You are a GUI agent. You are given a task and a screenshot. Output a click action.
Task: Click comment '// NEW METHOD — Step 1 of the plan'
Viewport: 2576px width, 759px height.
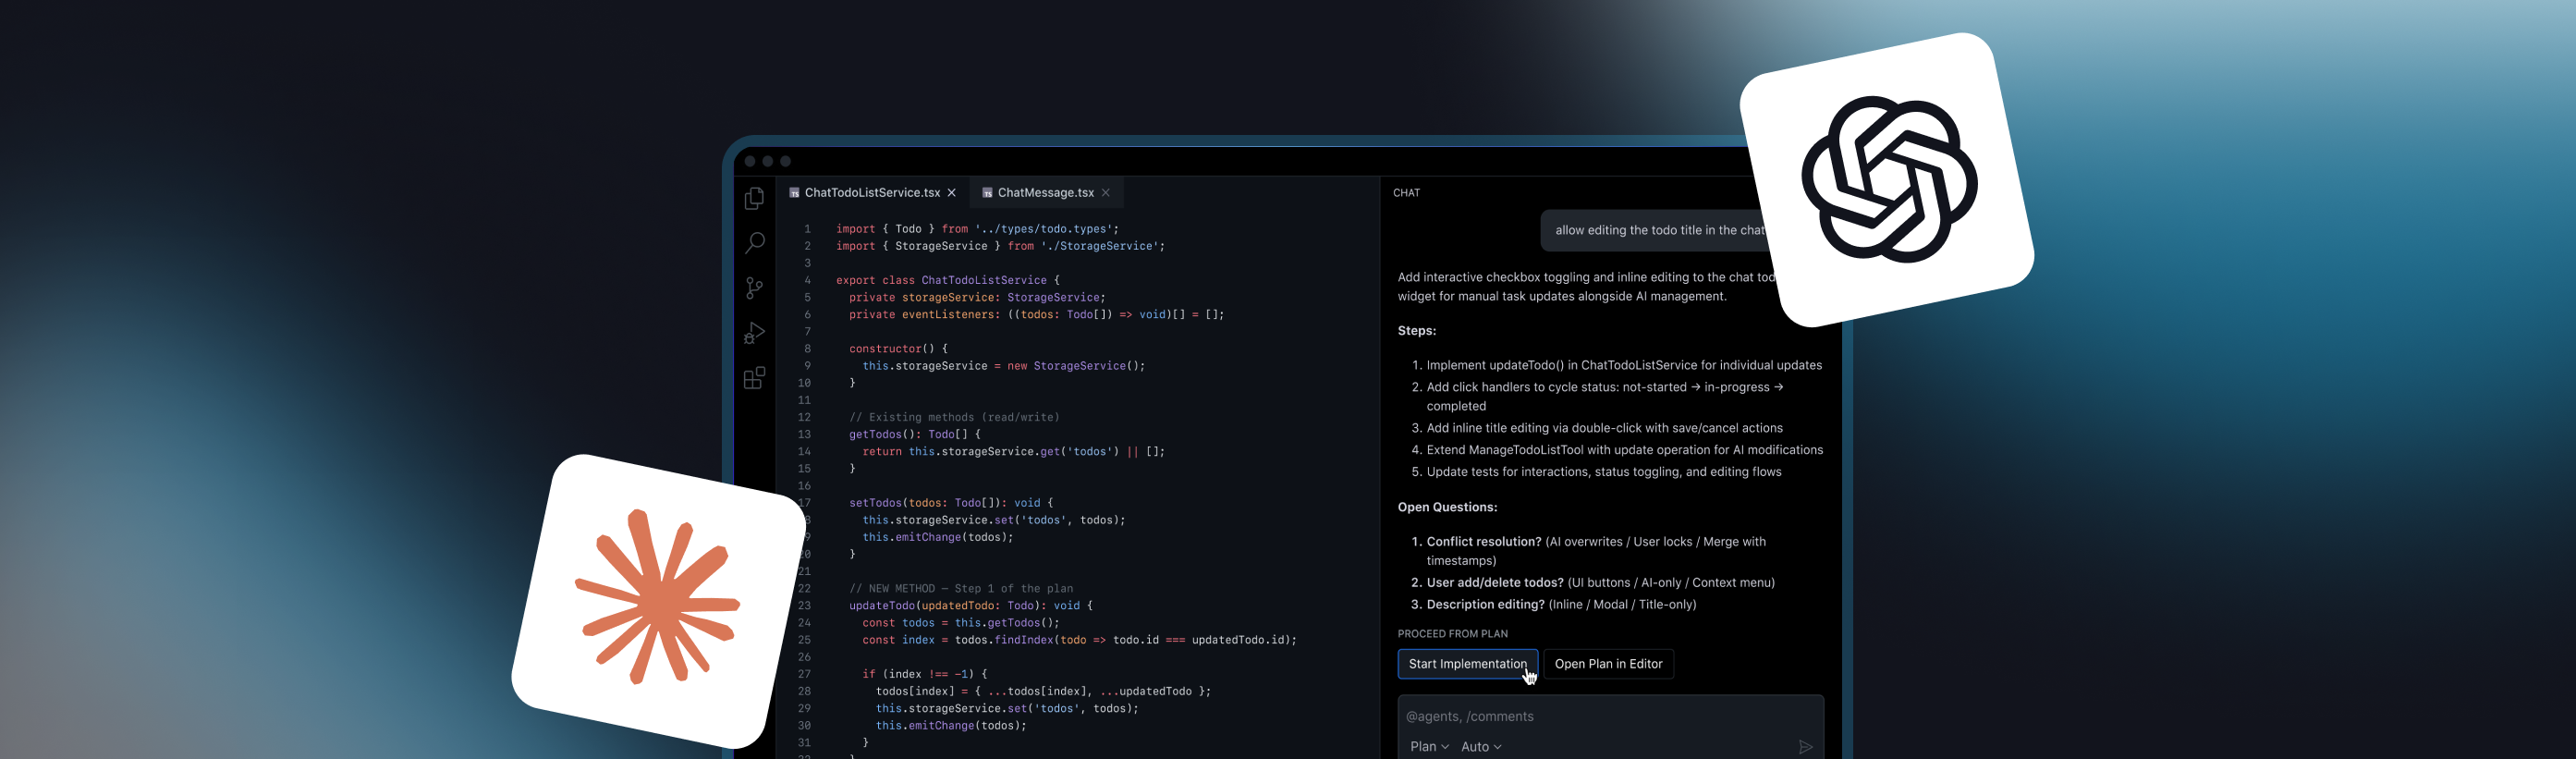(x=961, y=588)
